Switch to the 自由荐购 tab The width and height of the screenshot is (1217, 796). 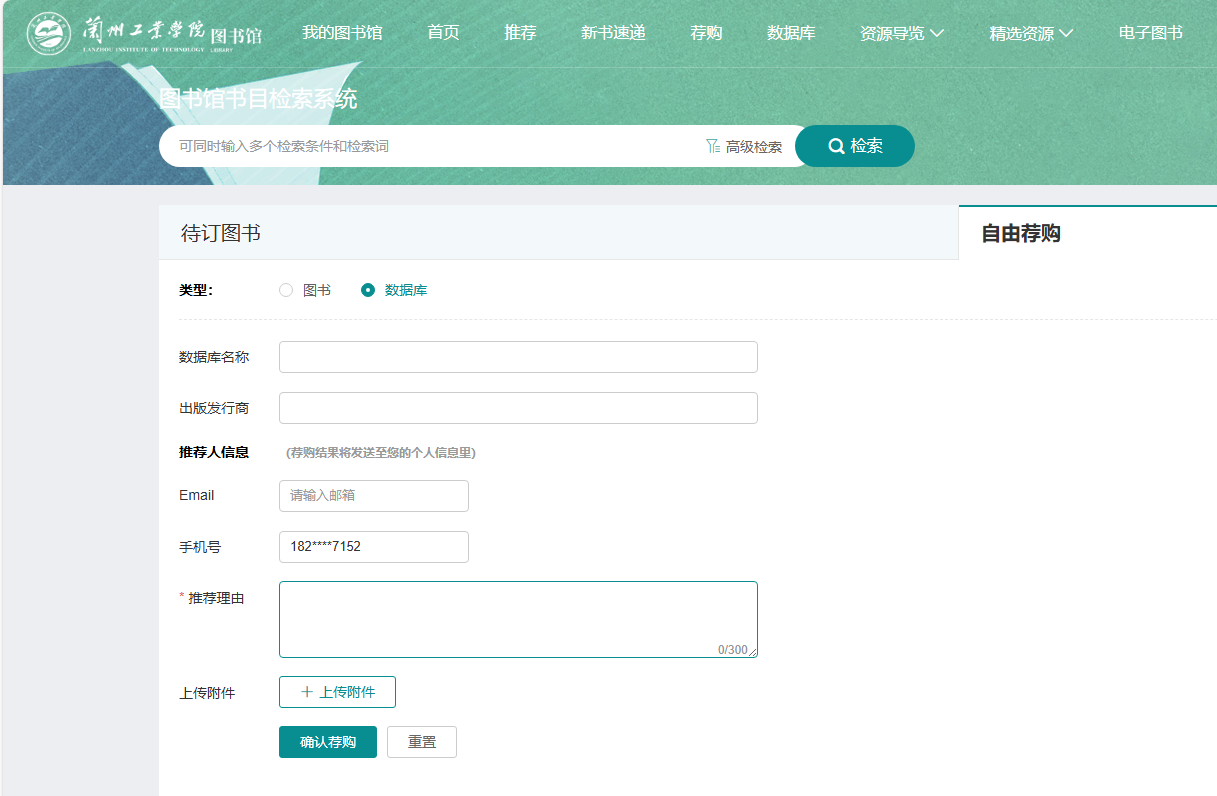(x=1020, y=233)
